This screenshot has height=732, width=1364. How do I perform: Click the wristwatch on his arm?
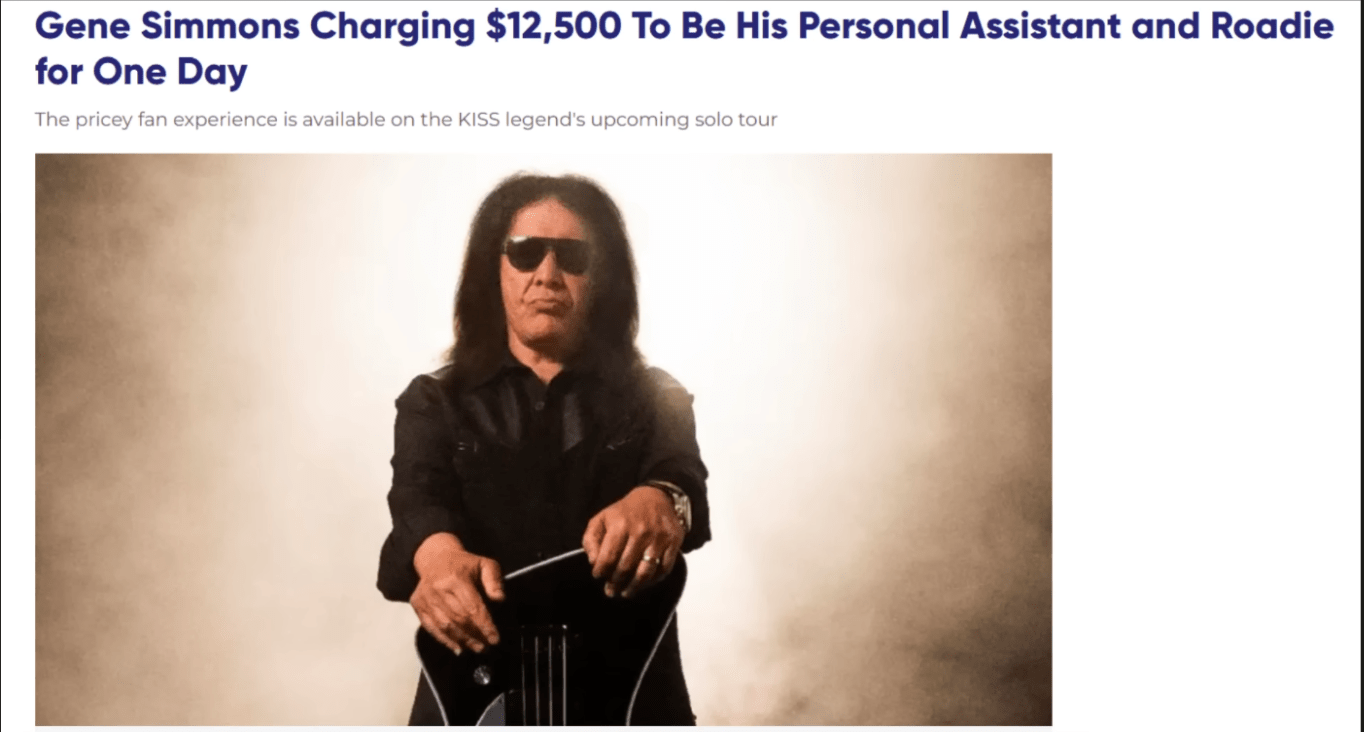(675, 502)
